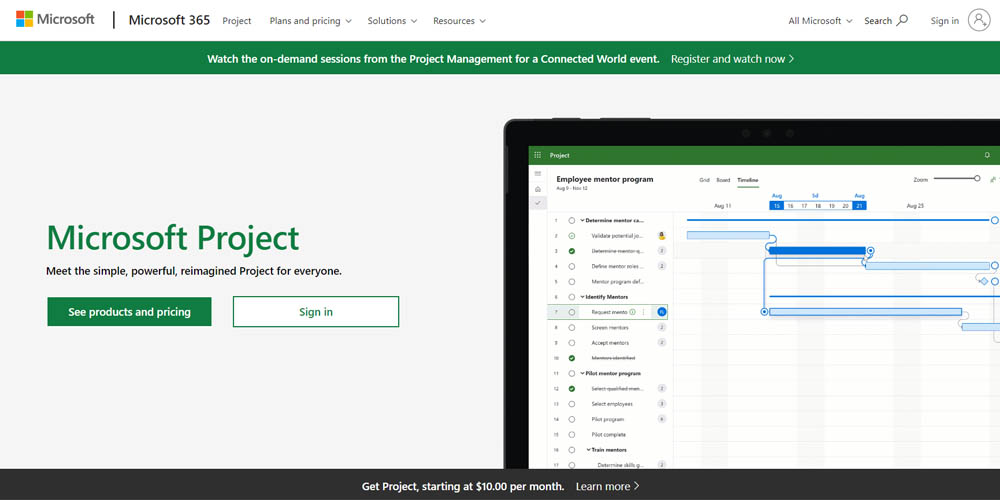This screenshot has width=1000, height=500.
Task: Follow Learn more link in footer bar
Action: (607, 486)
